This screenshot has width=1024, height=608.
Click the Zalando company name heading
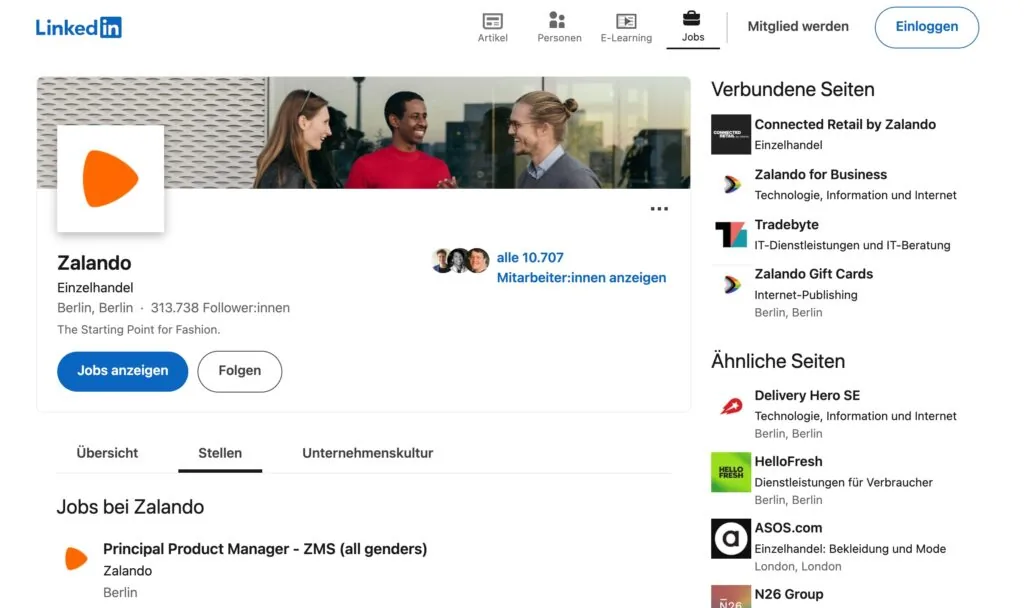pyautogui.click(x=94, y=263)
